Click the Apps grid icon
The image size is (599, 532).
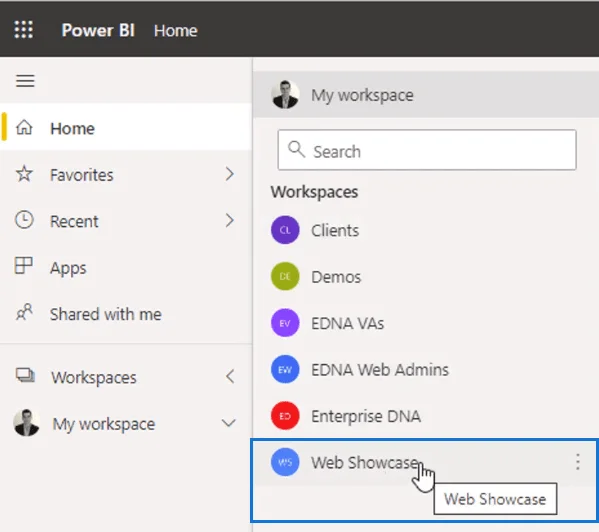(24, 266)
